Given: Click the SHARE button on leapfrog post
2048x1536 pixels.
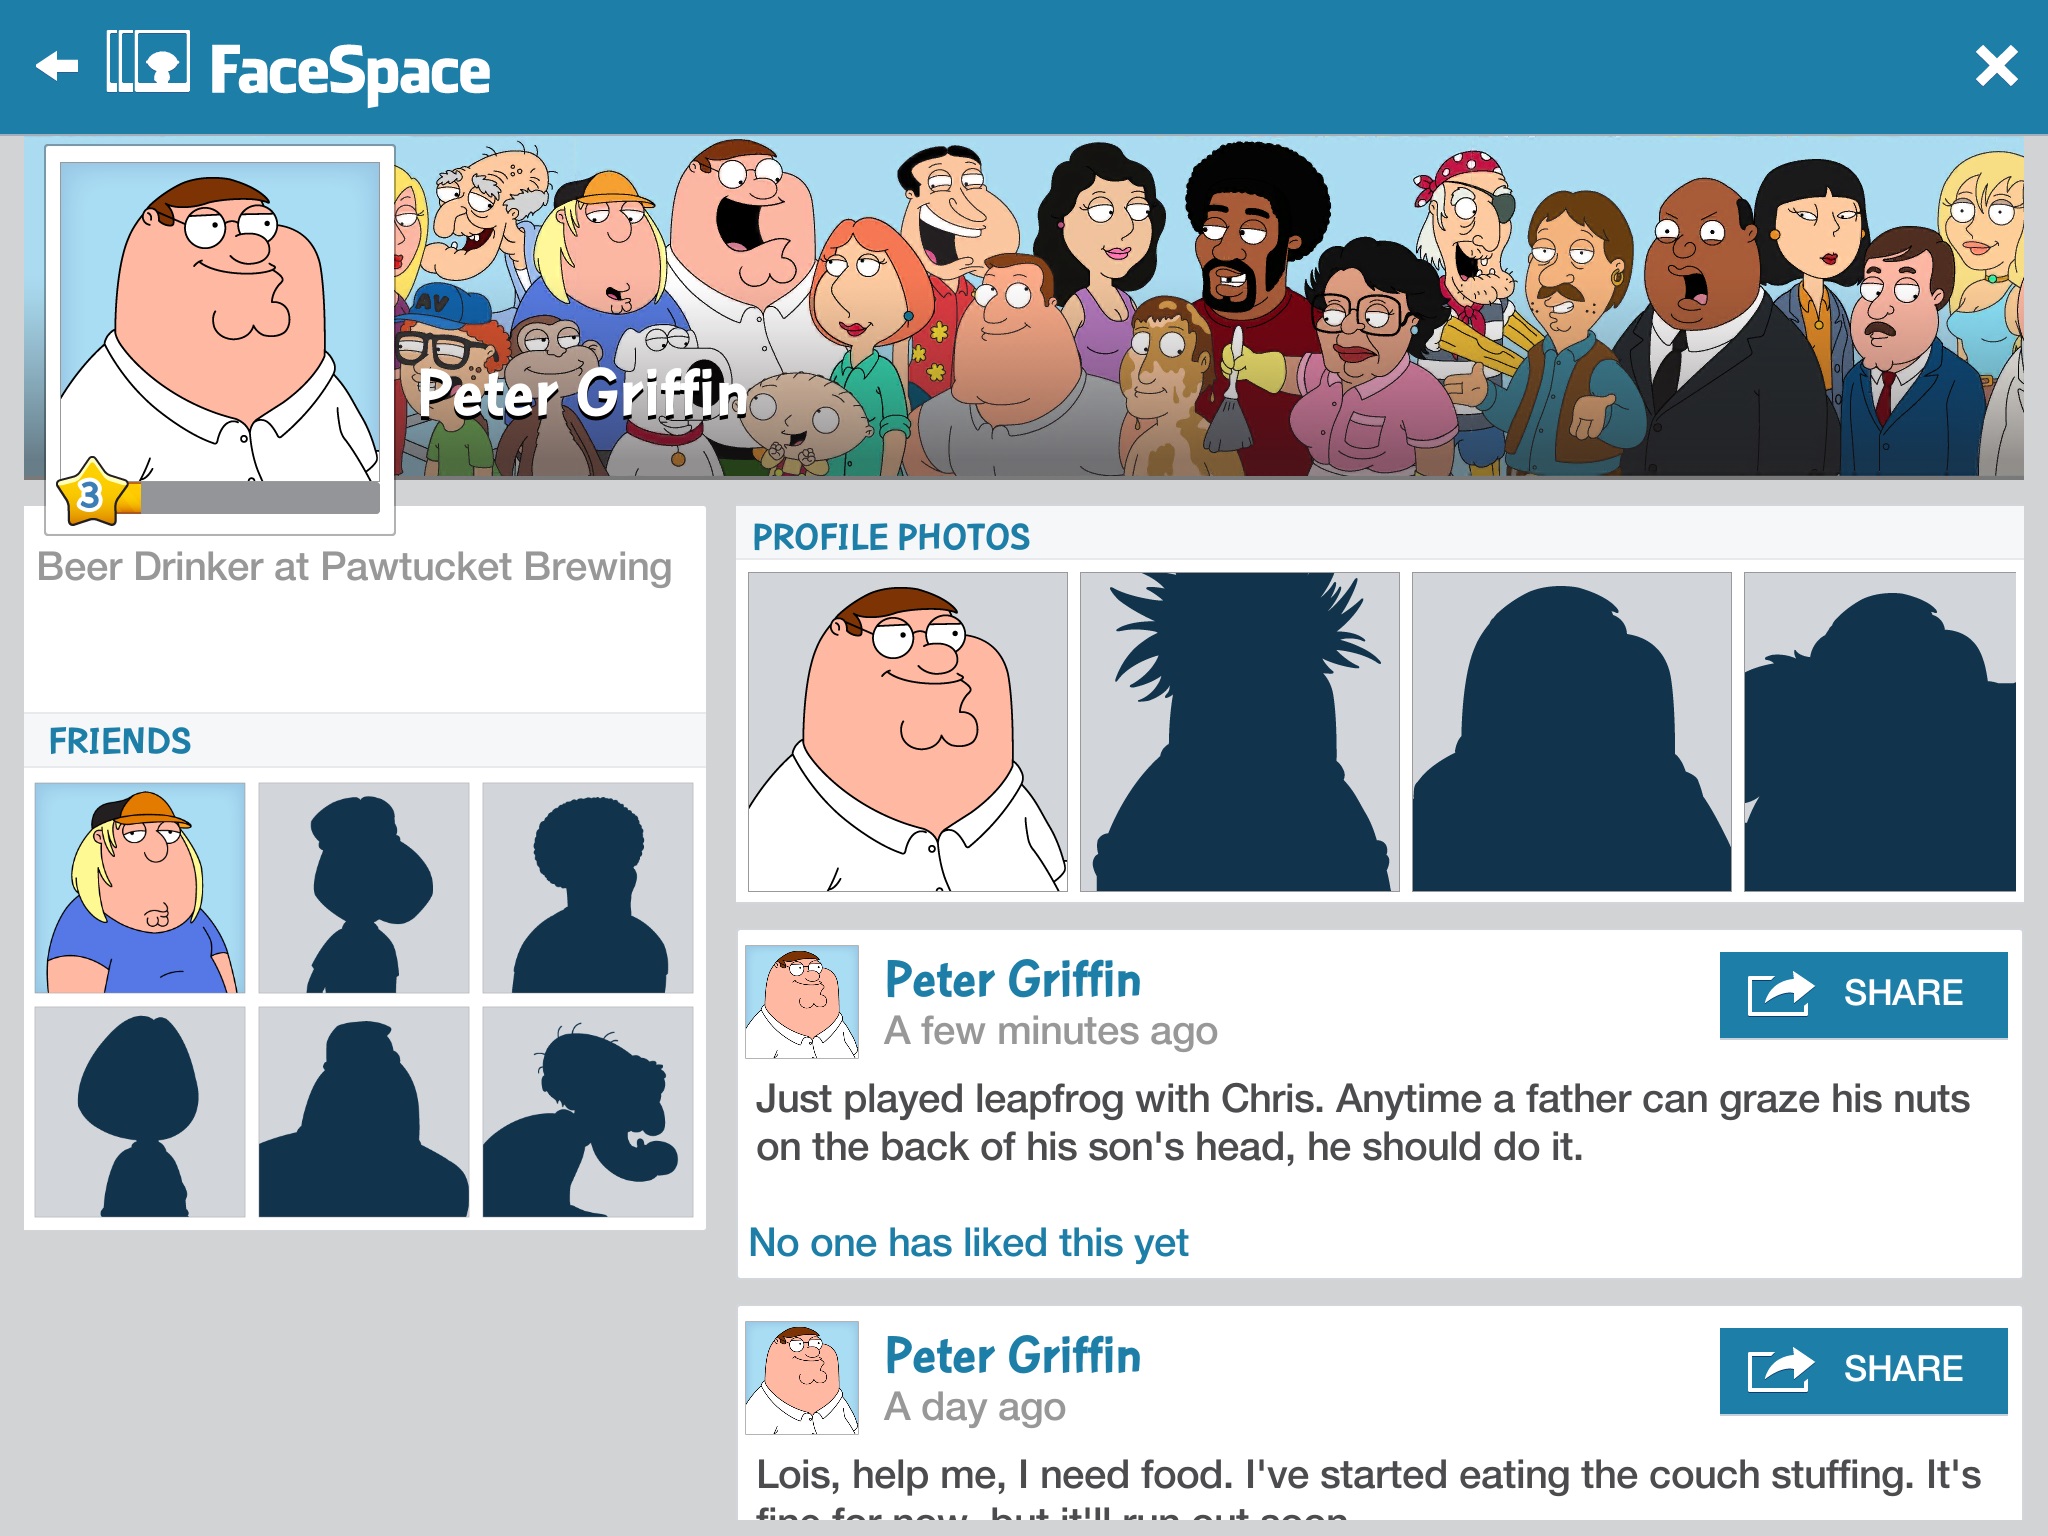Looking at the screenshot, I should pos(1864,995).
